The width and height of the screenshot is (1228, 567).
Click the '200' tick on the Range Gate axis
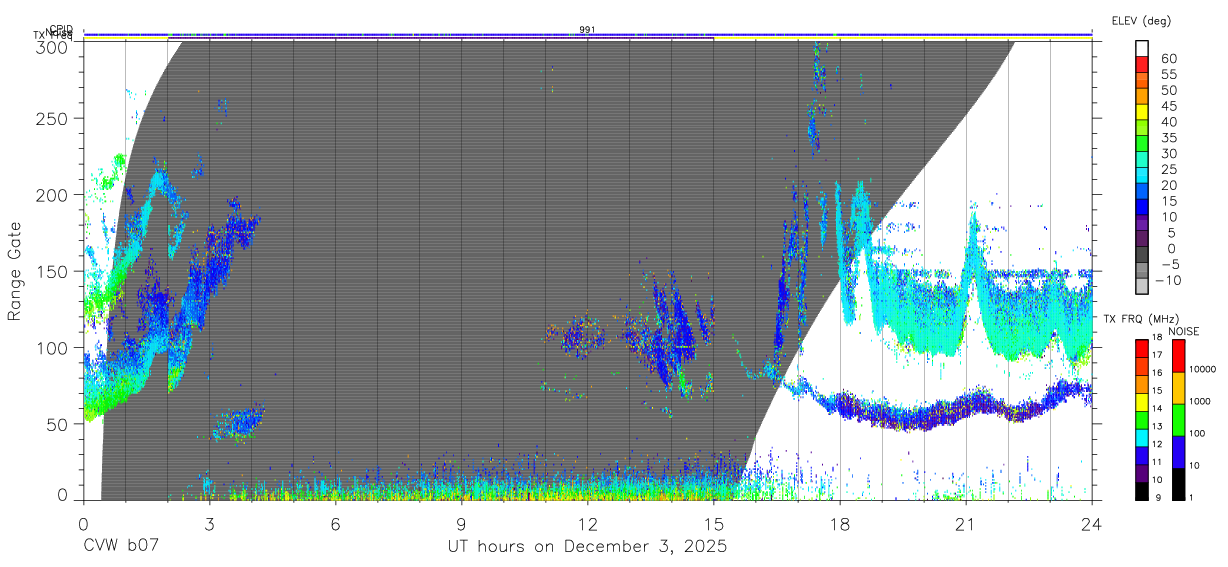point(53,195)
